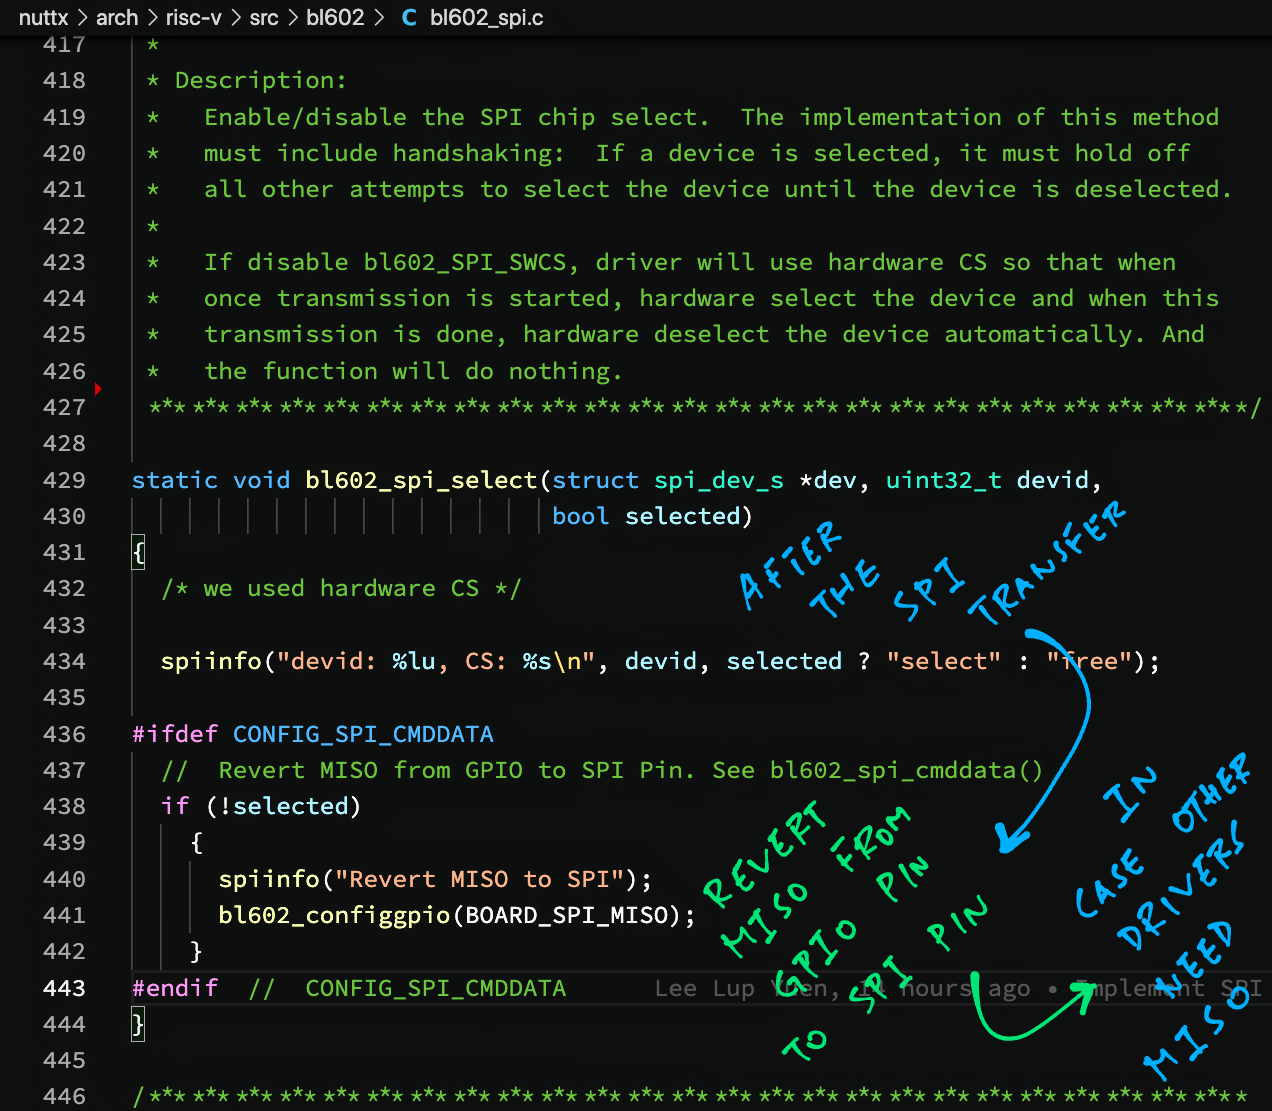Select line number 443 in gutter
This screenshot has width=1272, height=1111.
click(64, 988)
